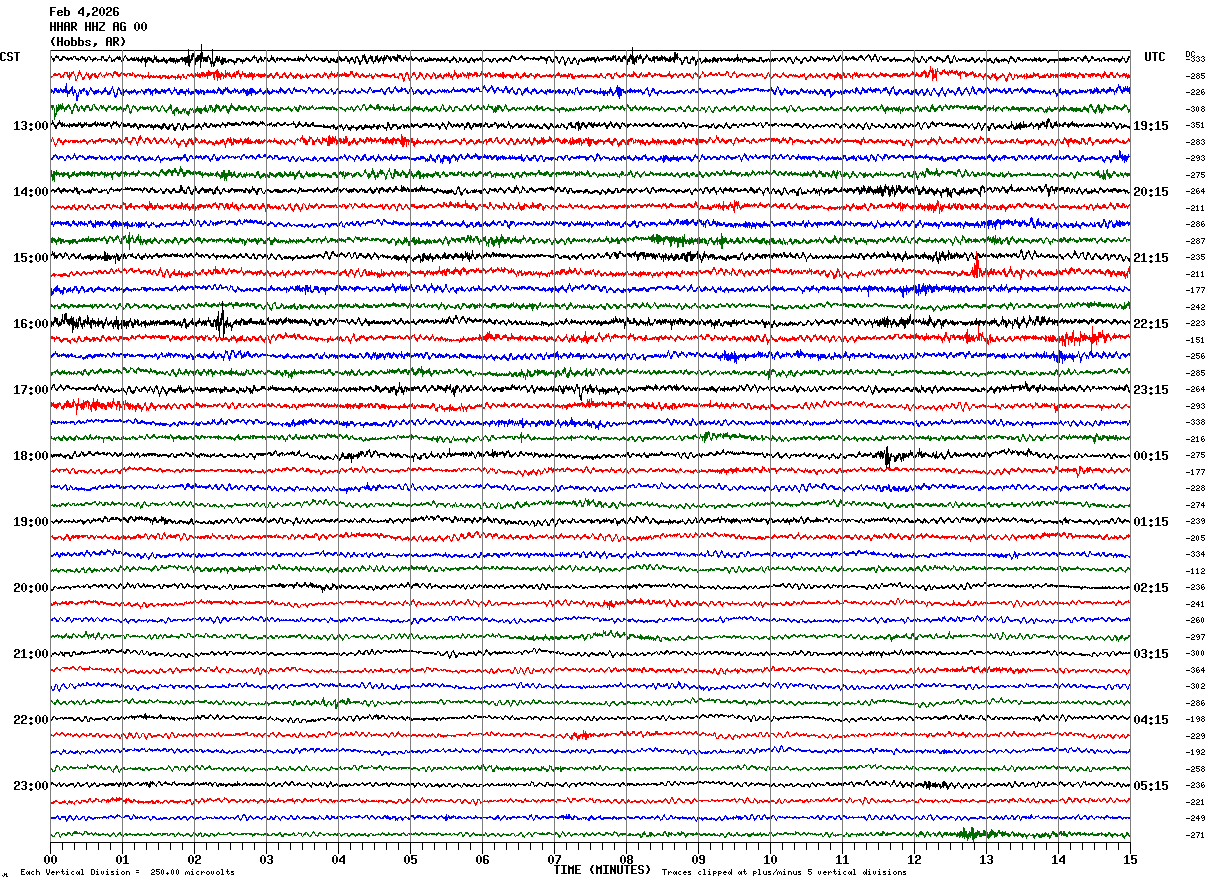Click minute tick "09" on time axis

coord(698,859)
